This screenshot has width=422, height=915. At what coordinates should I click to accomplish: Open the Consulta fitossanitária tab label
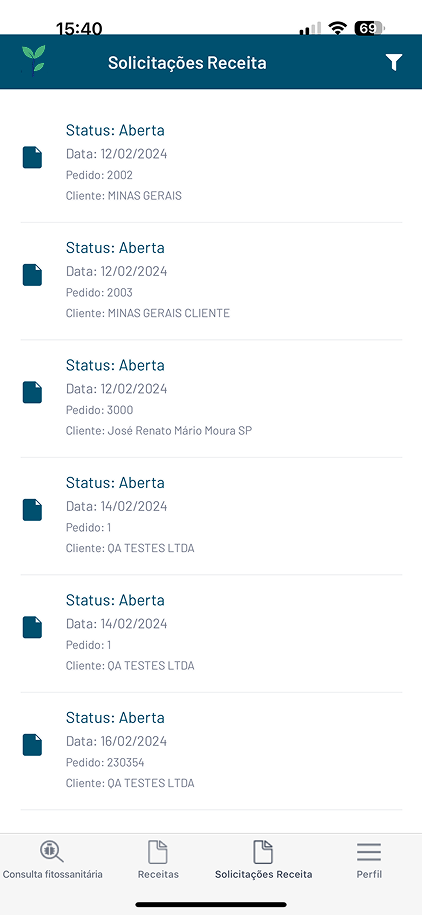pyautogui.click(x=53, y=874)
